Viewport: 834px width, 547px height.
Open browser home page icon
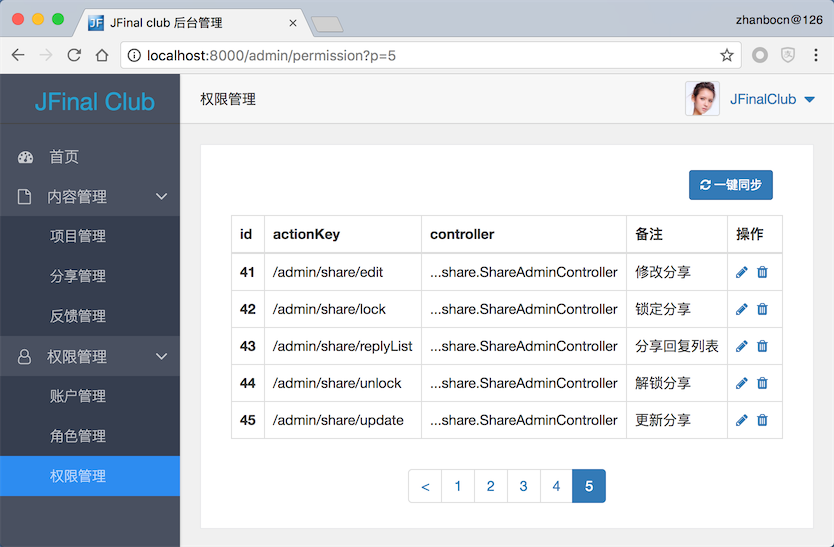pos(102,55)
